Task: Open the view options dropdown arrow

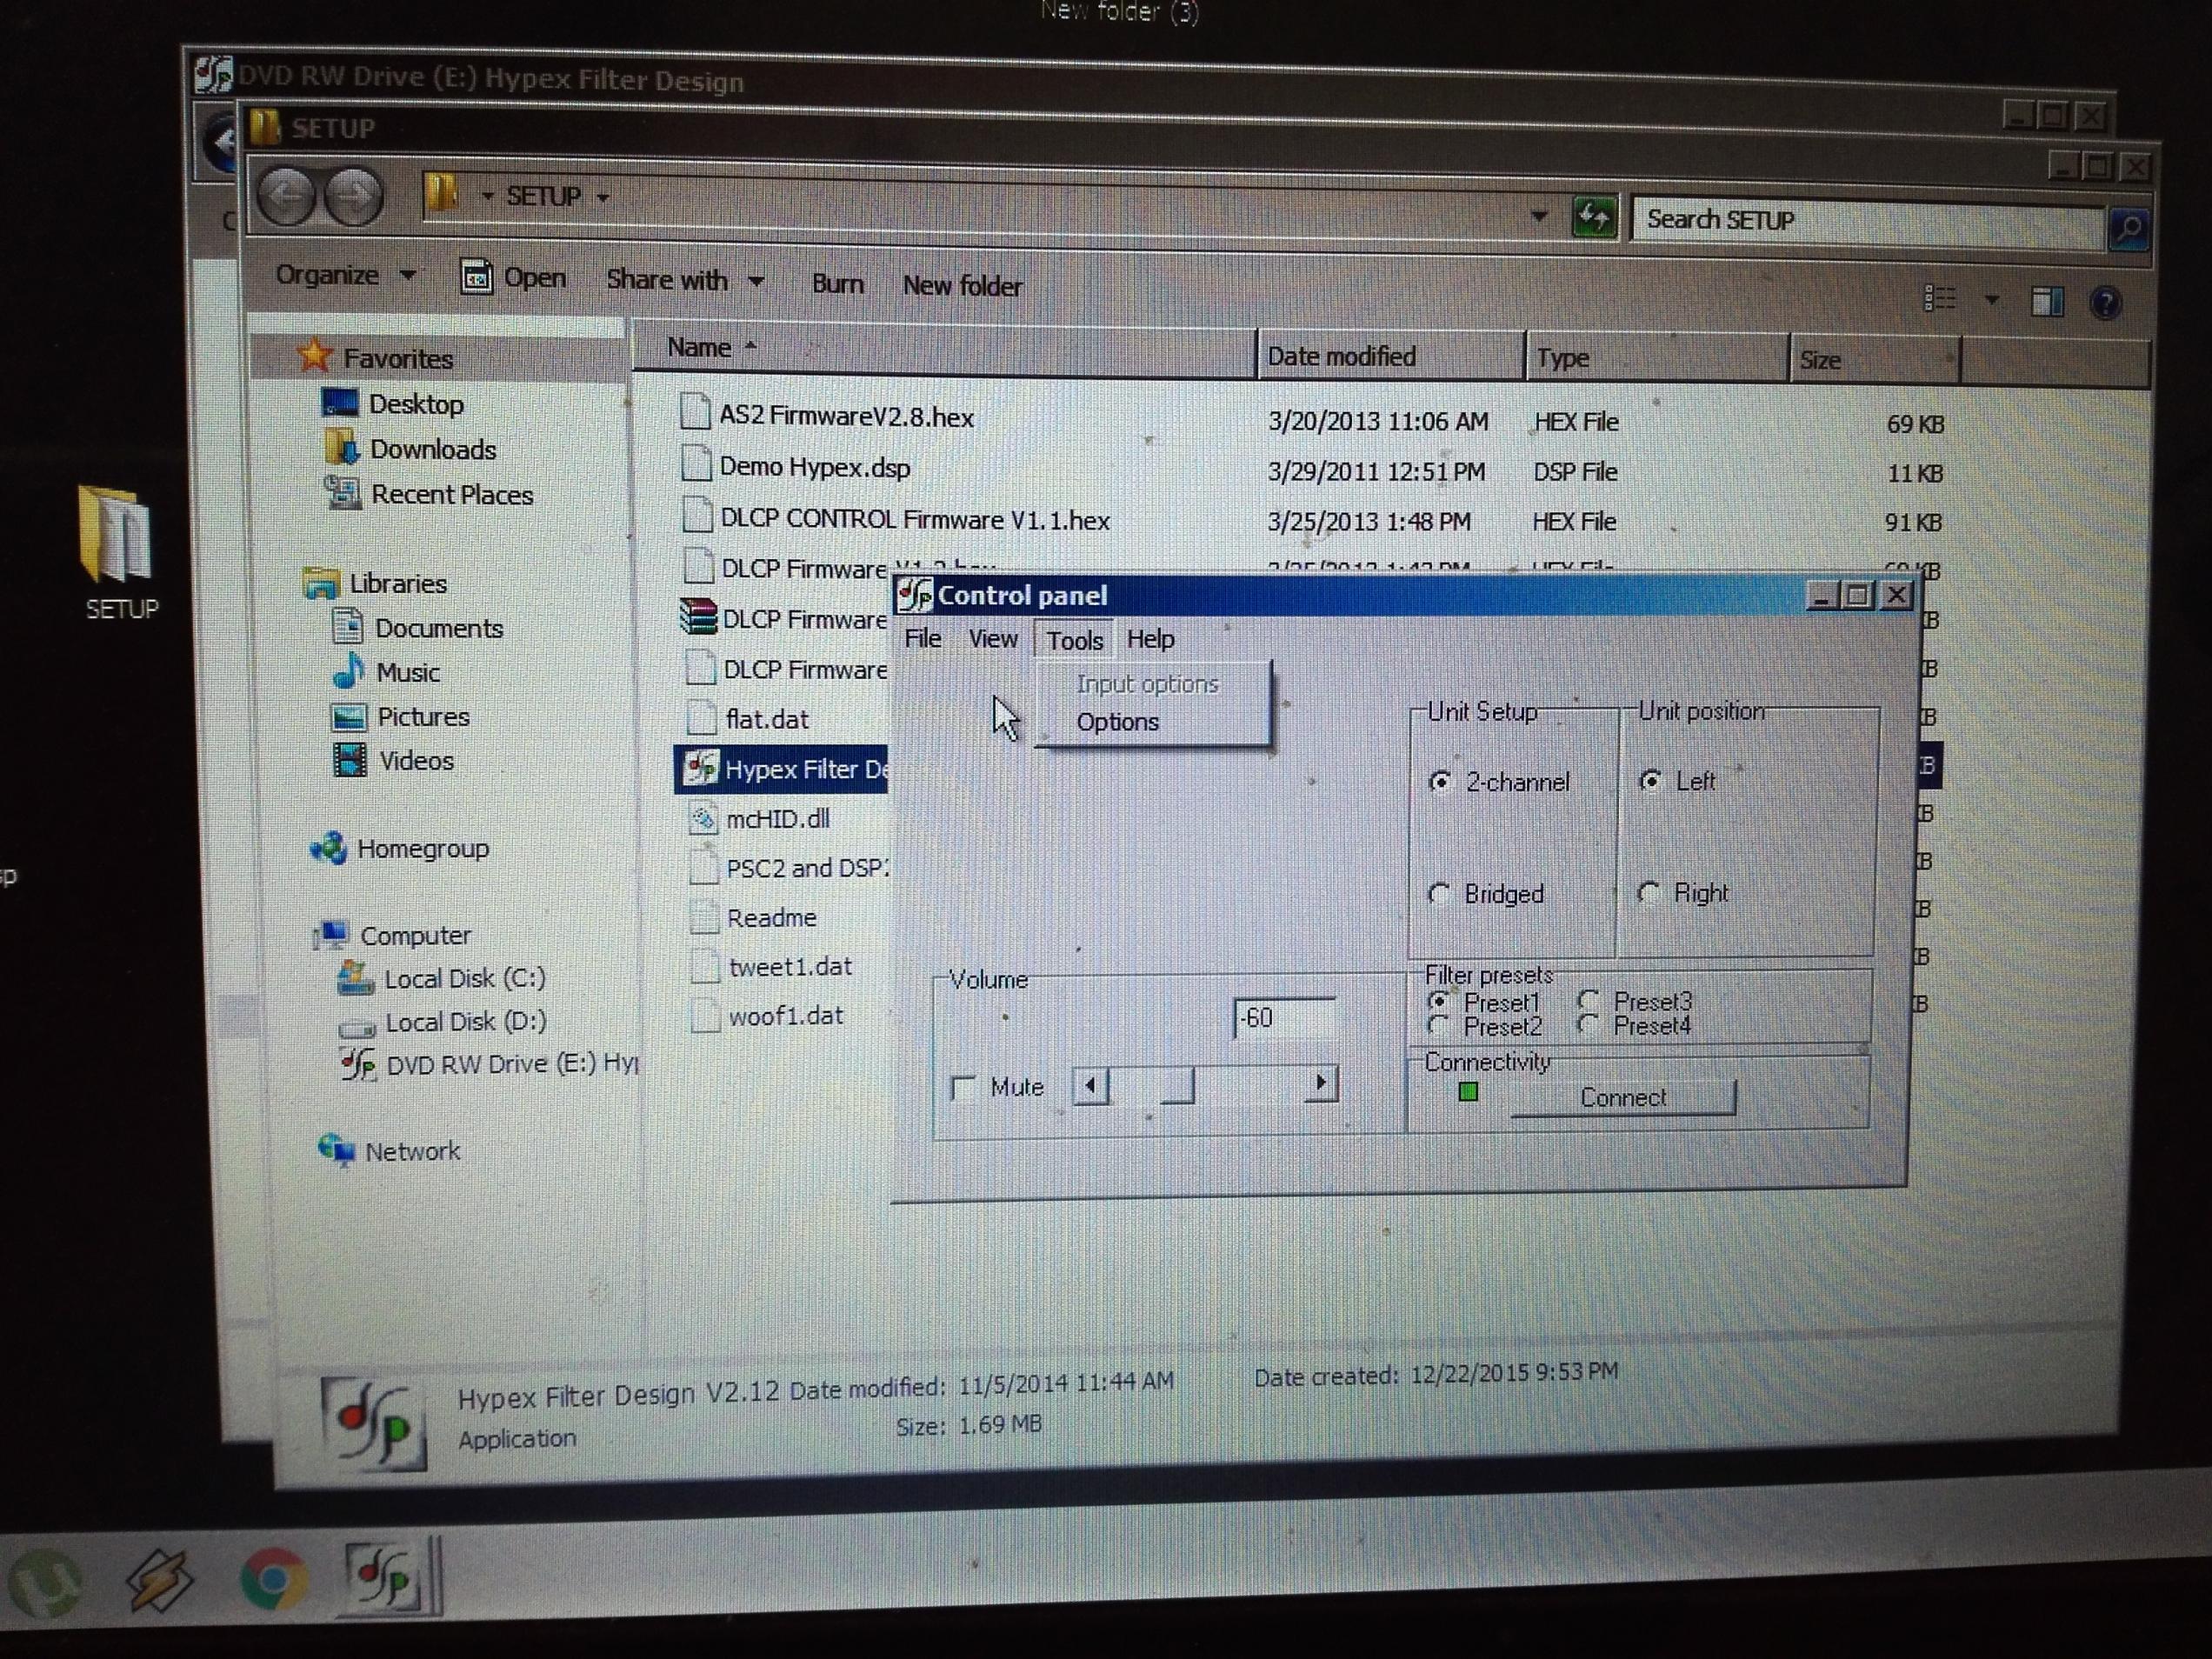Action: click(1991, 299)
